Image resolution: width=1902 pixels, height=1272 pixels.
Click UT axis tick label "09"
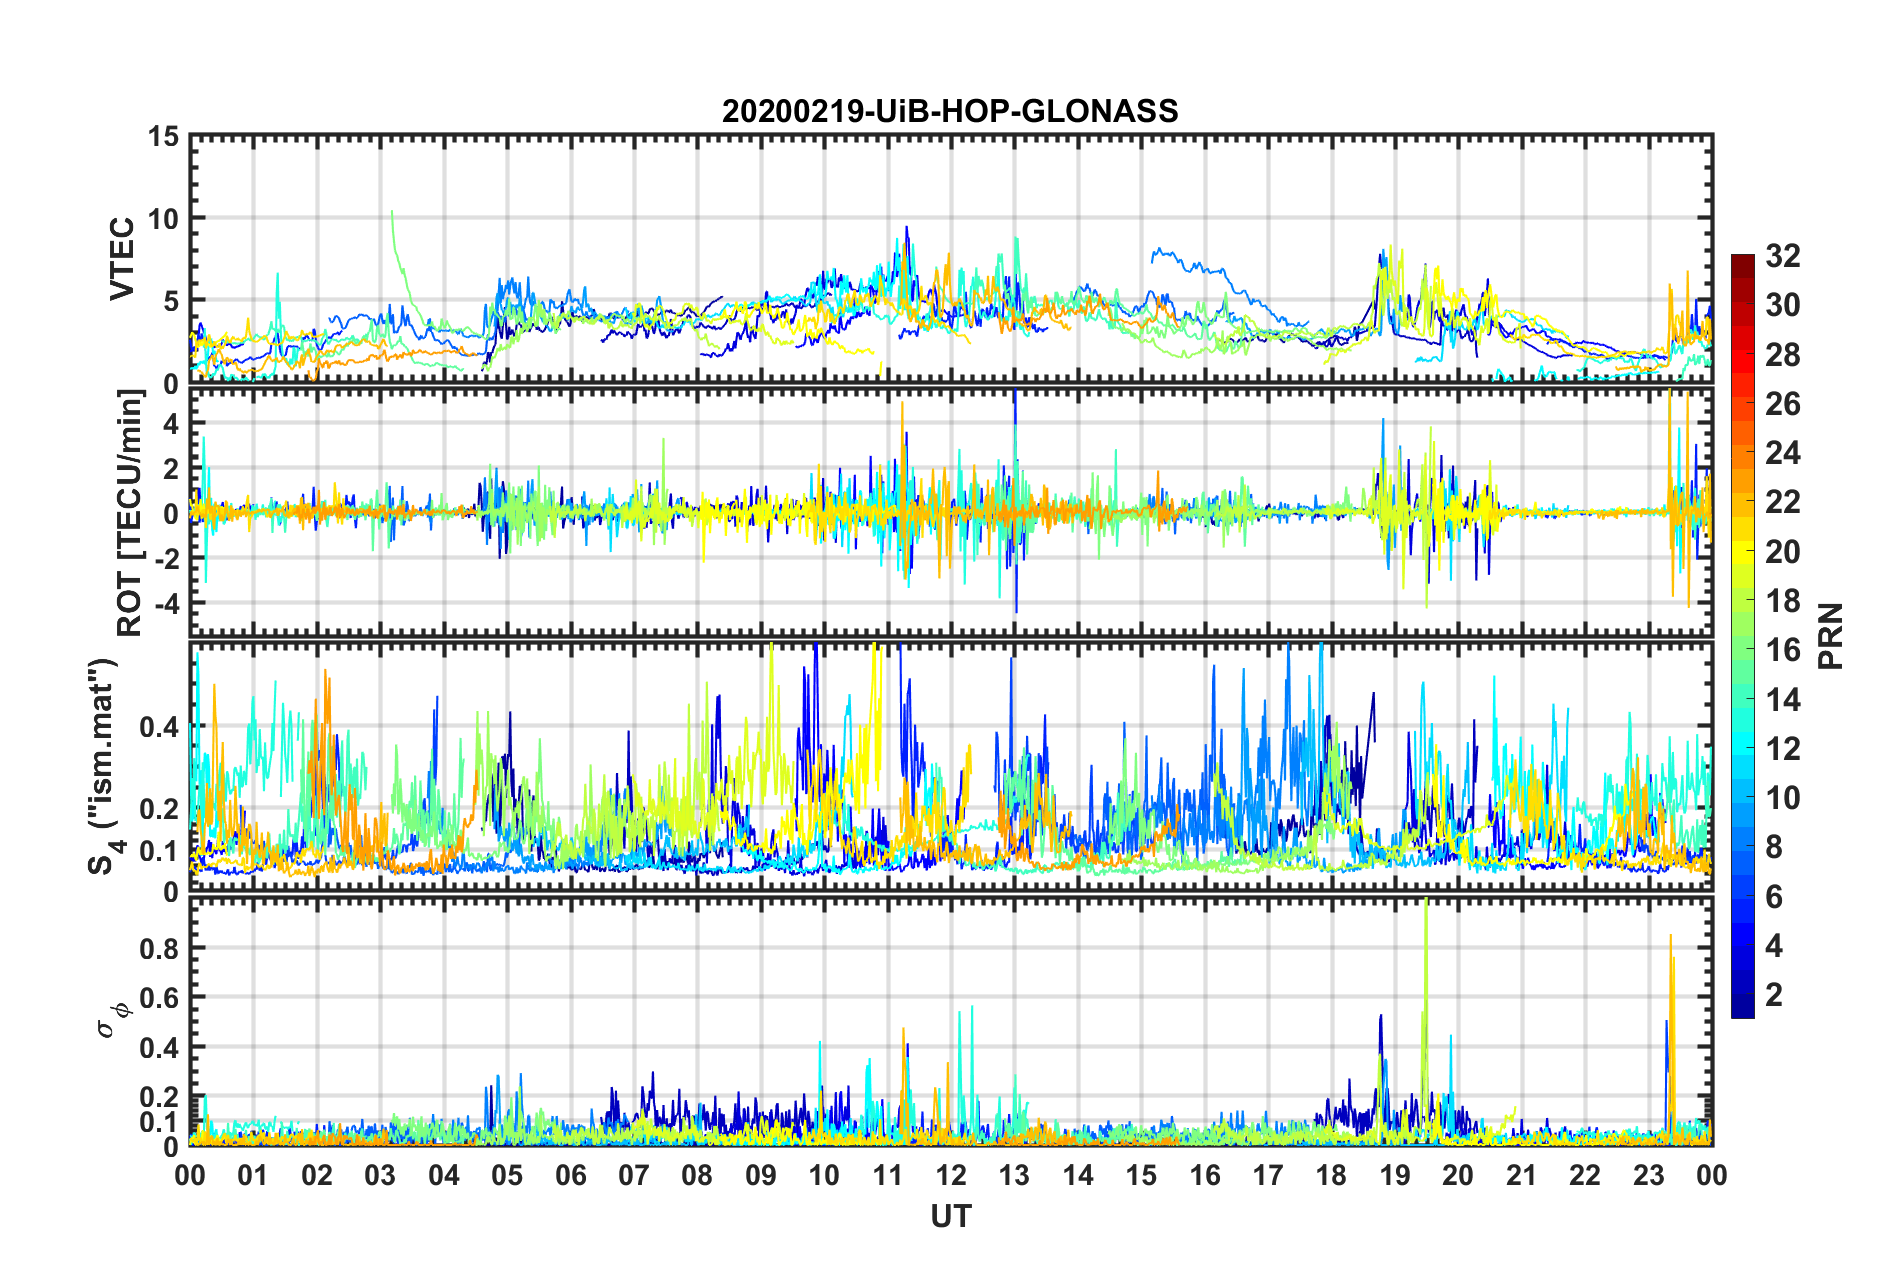[761, 1175]
